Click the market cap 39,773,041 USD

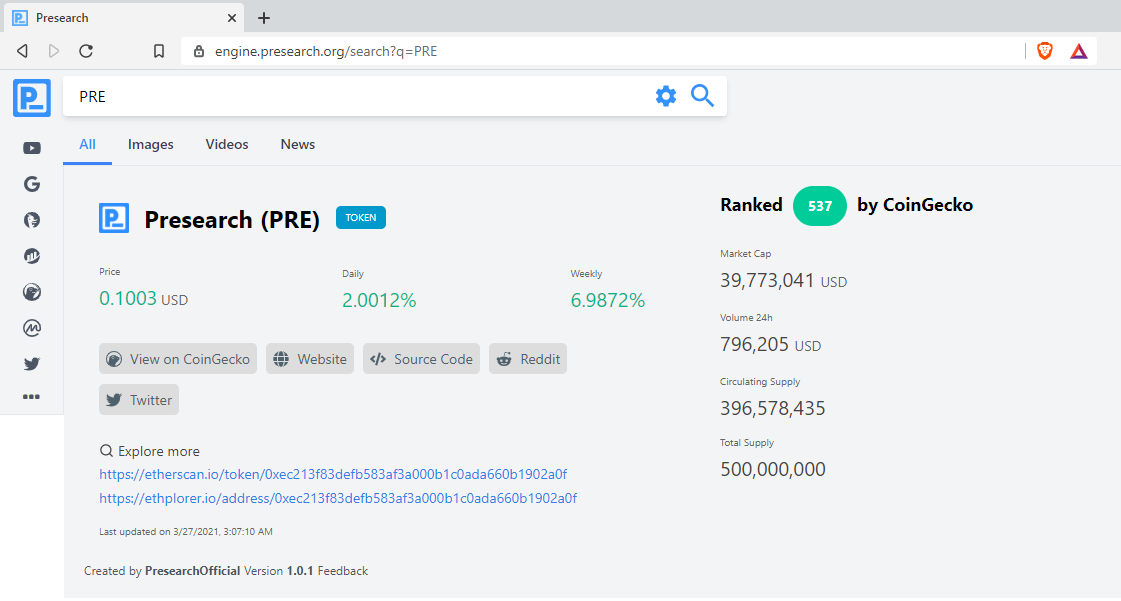point(784,281)
